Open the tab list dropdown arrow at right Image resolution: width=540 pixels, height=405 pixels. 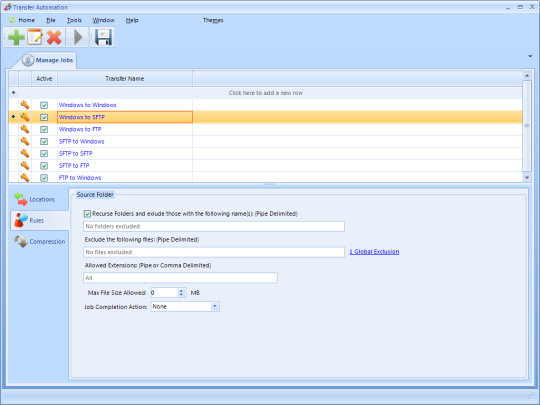click(530, 56)
